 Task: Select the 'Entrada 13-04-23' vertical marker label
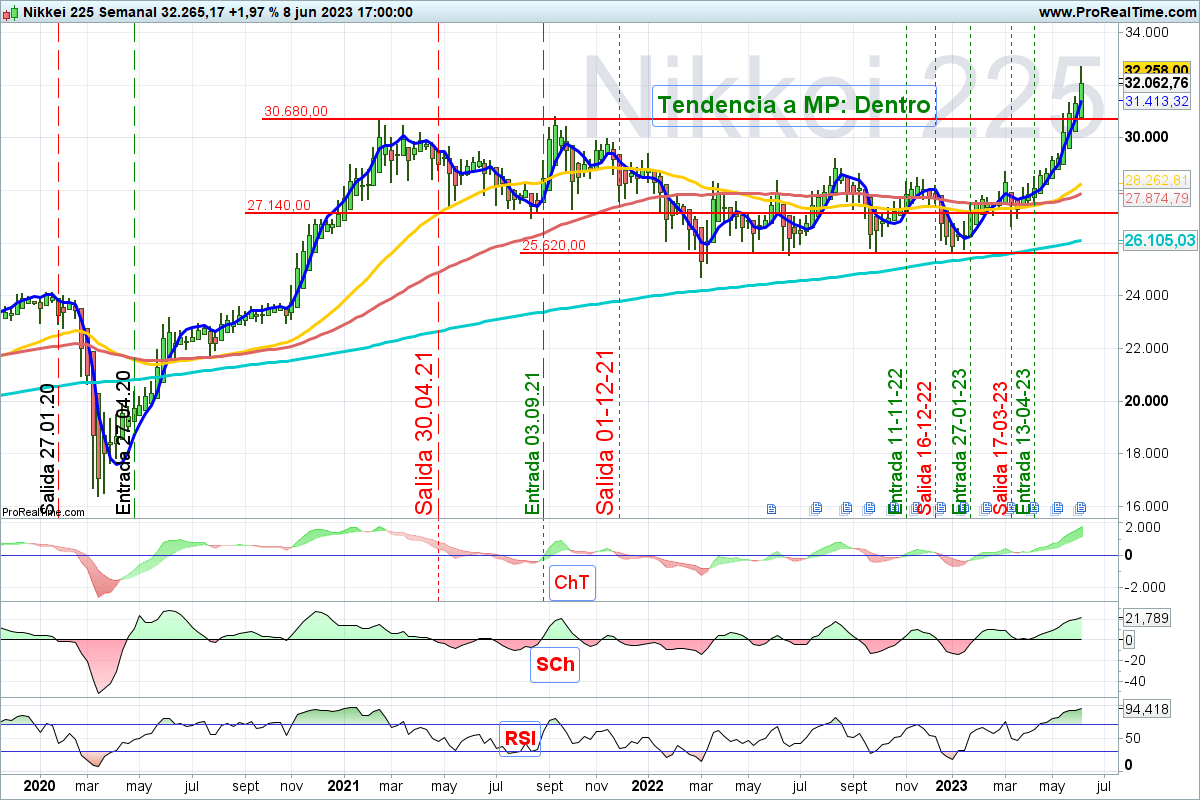coord(1023,441)
